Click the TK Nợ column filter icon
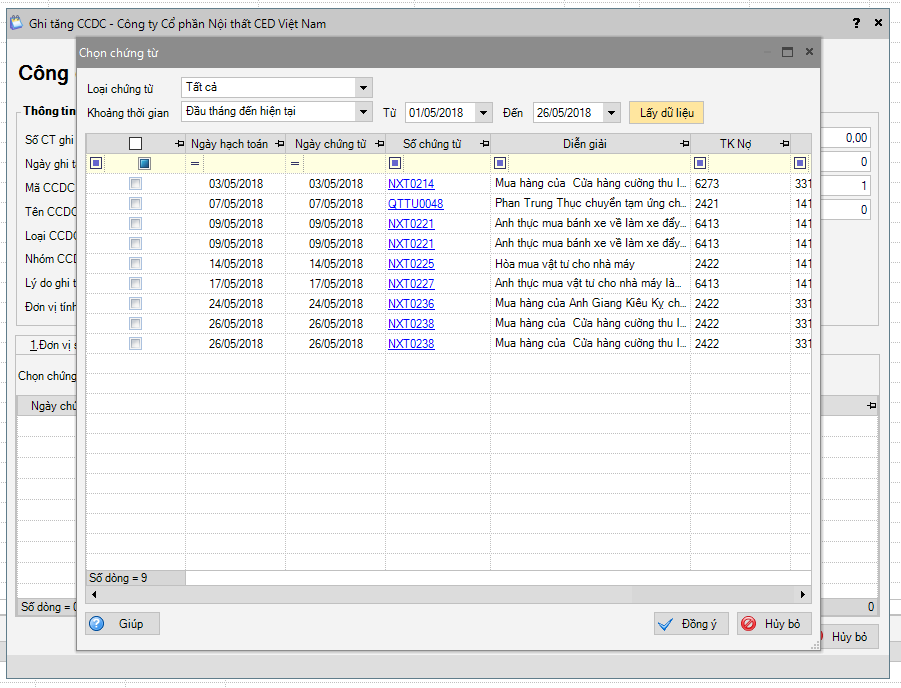Image resolution: width=901 pixels, height=688 pixels. pyautogui.click(x=700, y=163)
